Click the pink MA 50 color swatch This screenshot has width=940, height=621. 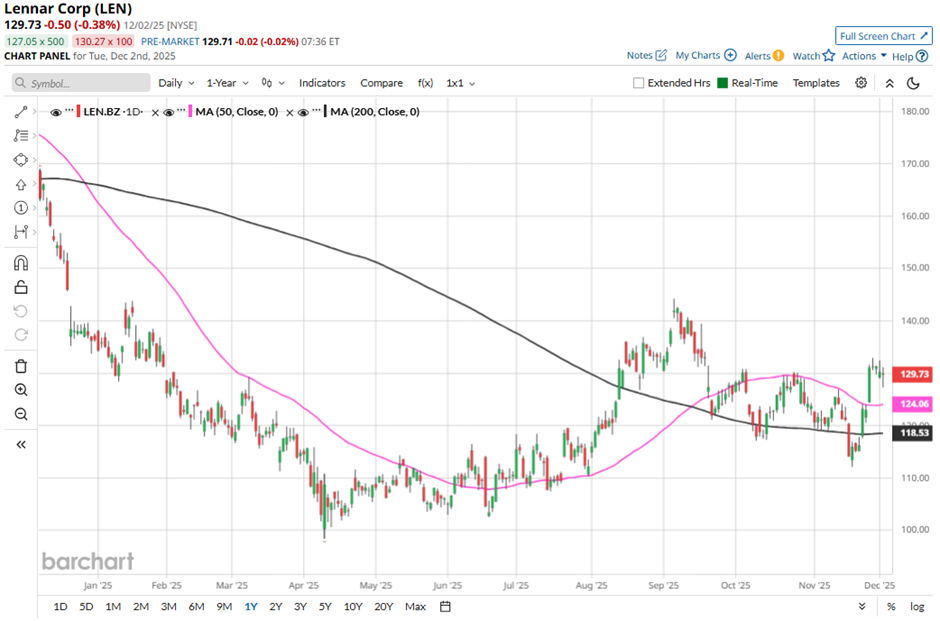[191, 111]
